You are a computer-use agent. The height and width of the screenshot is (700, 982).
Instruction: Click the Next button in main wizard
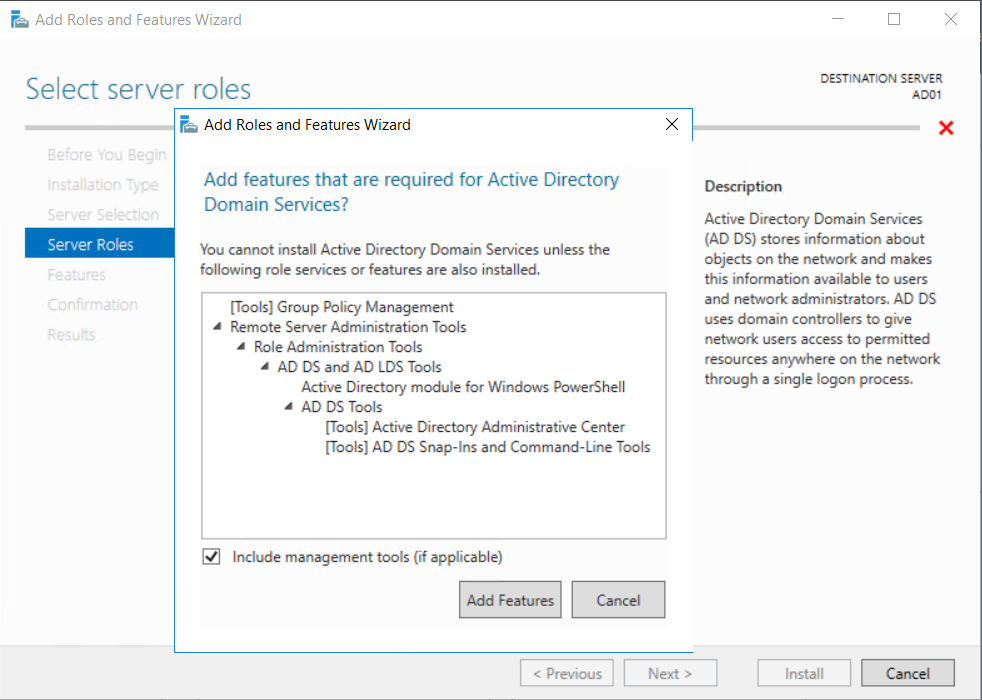point(670,673)
